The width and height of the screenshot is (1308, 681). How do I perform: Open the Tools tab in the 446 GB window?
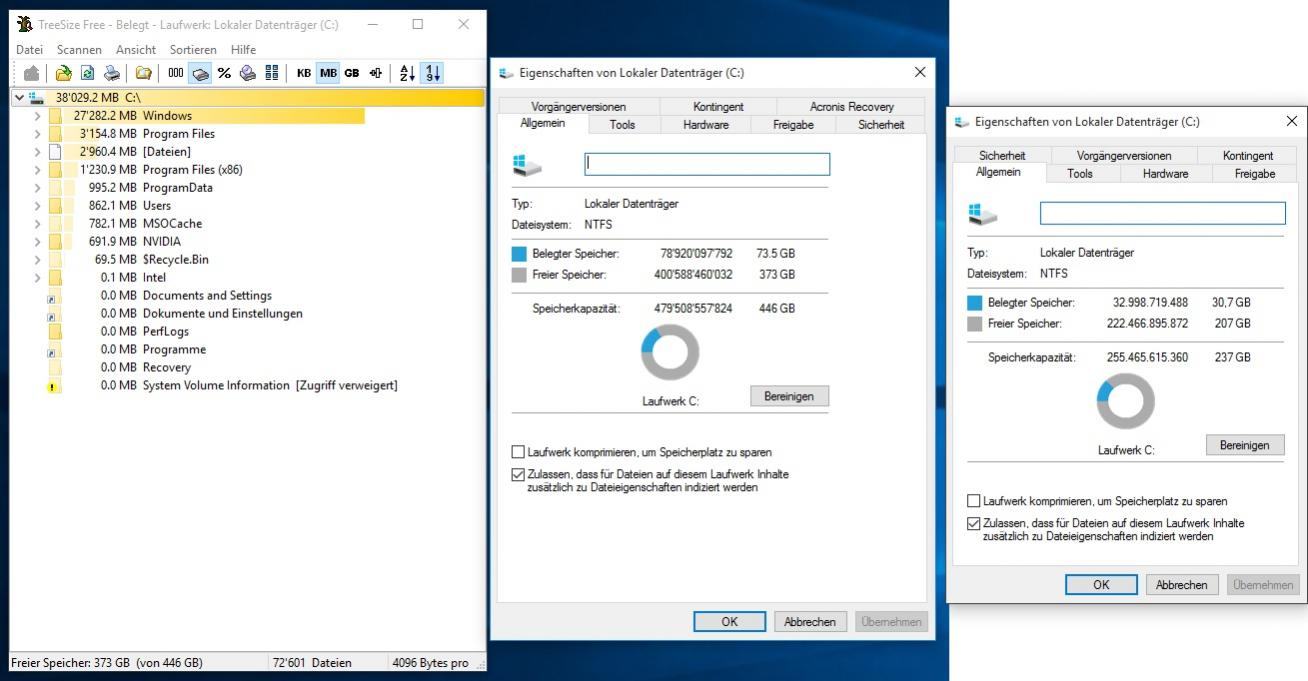[x=622, y=125]
